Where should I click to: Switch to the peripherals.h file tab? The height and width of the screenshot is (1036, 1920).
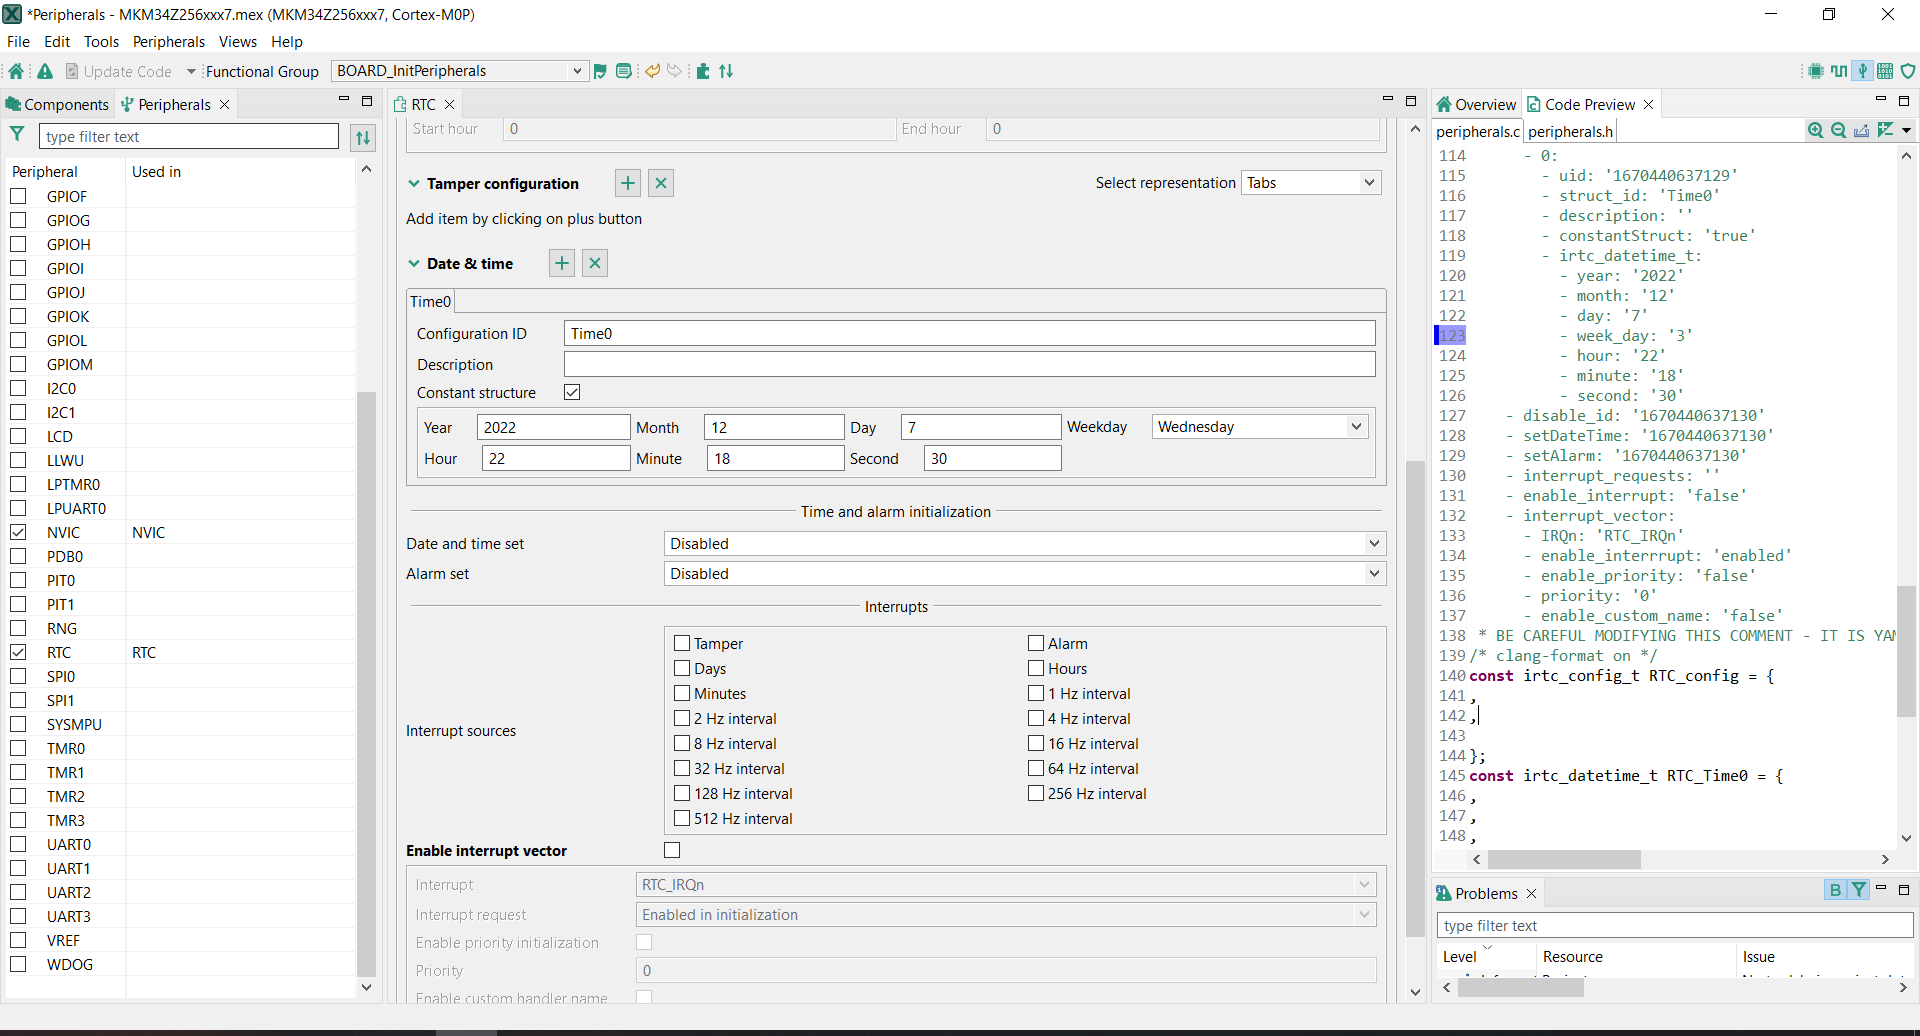point(1570,132)
